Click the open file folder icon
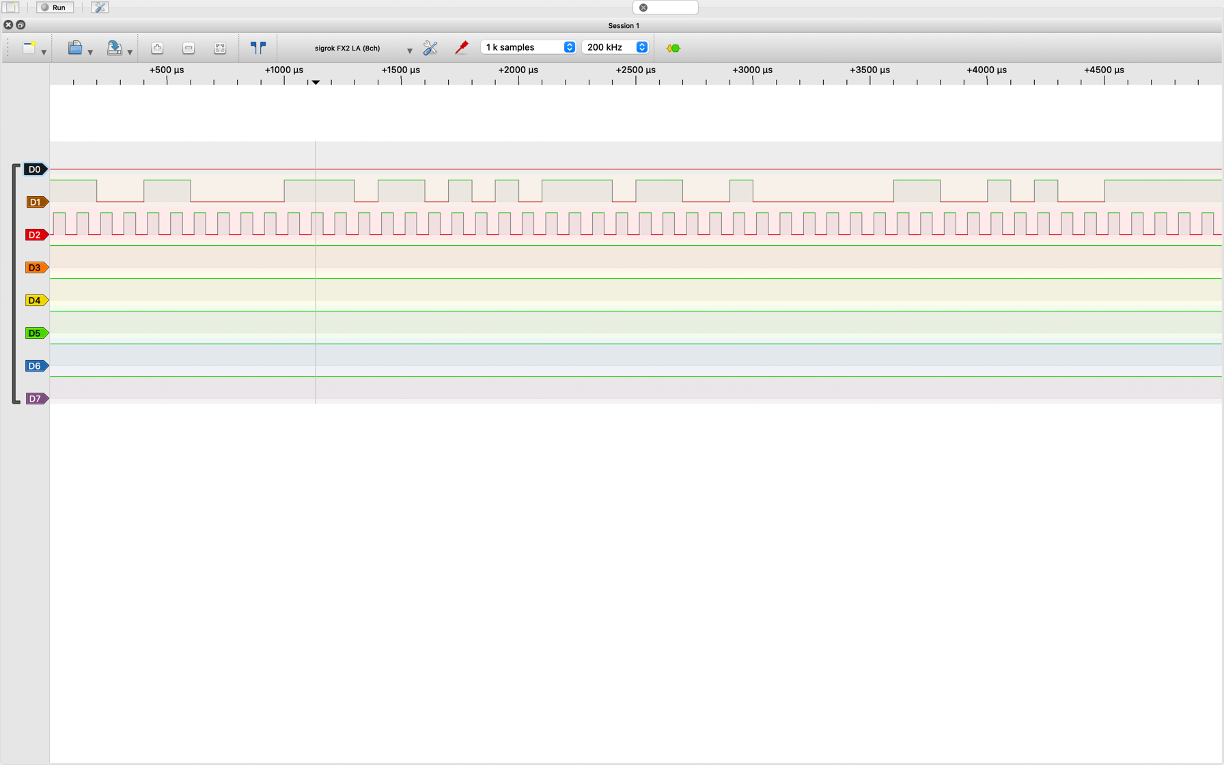 coord(75,48)
